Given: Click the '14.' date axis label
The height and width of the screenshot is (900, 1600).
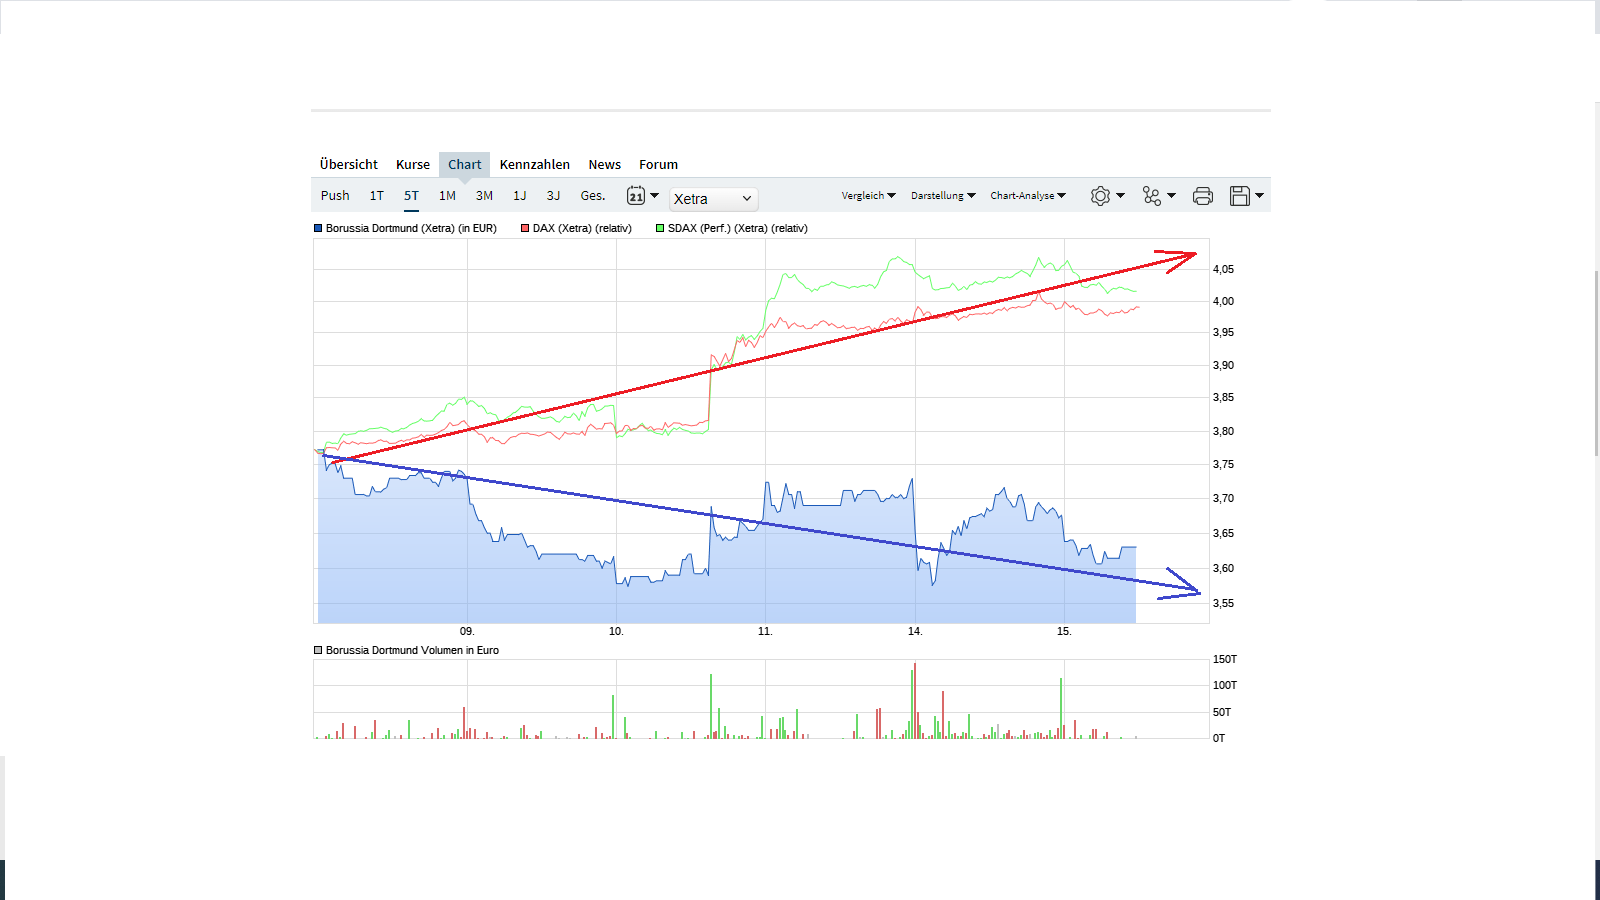Looking at the screenshot, I should [915, 631].
